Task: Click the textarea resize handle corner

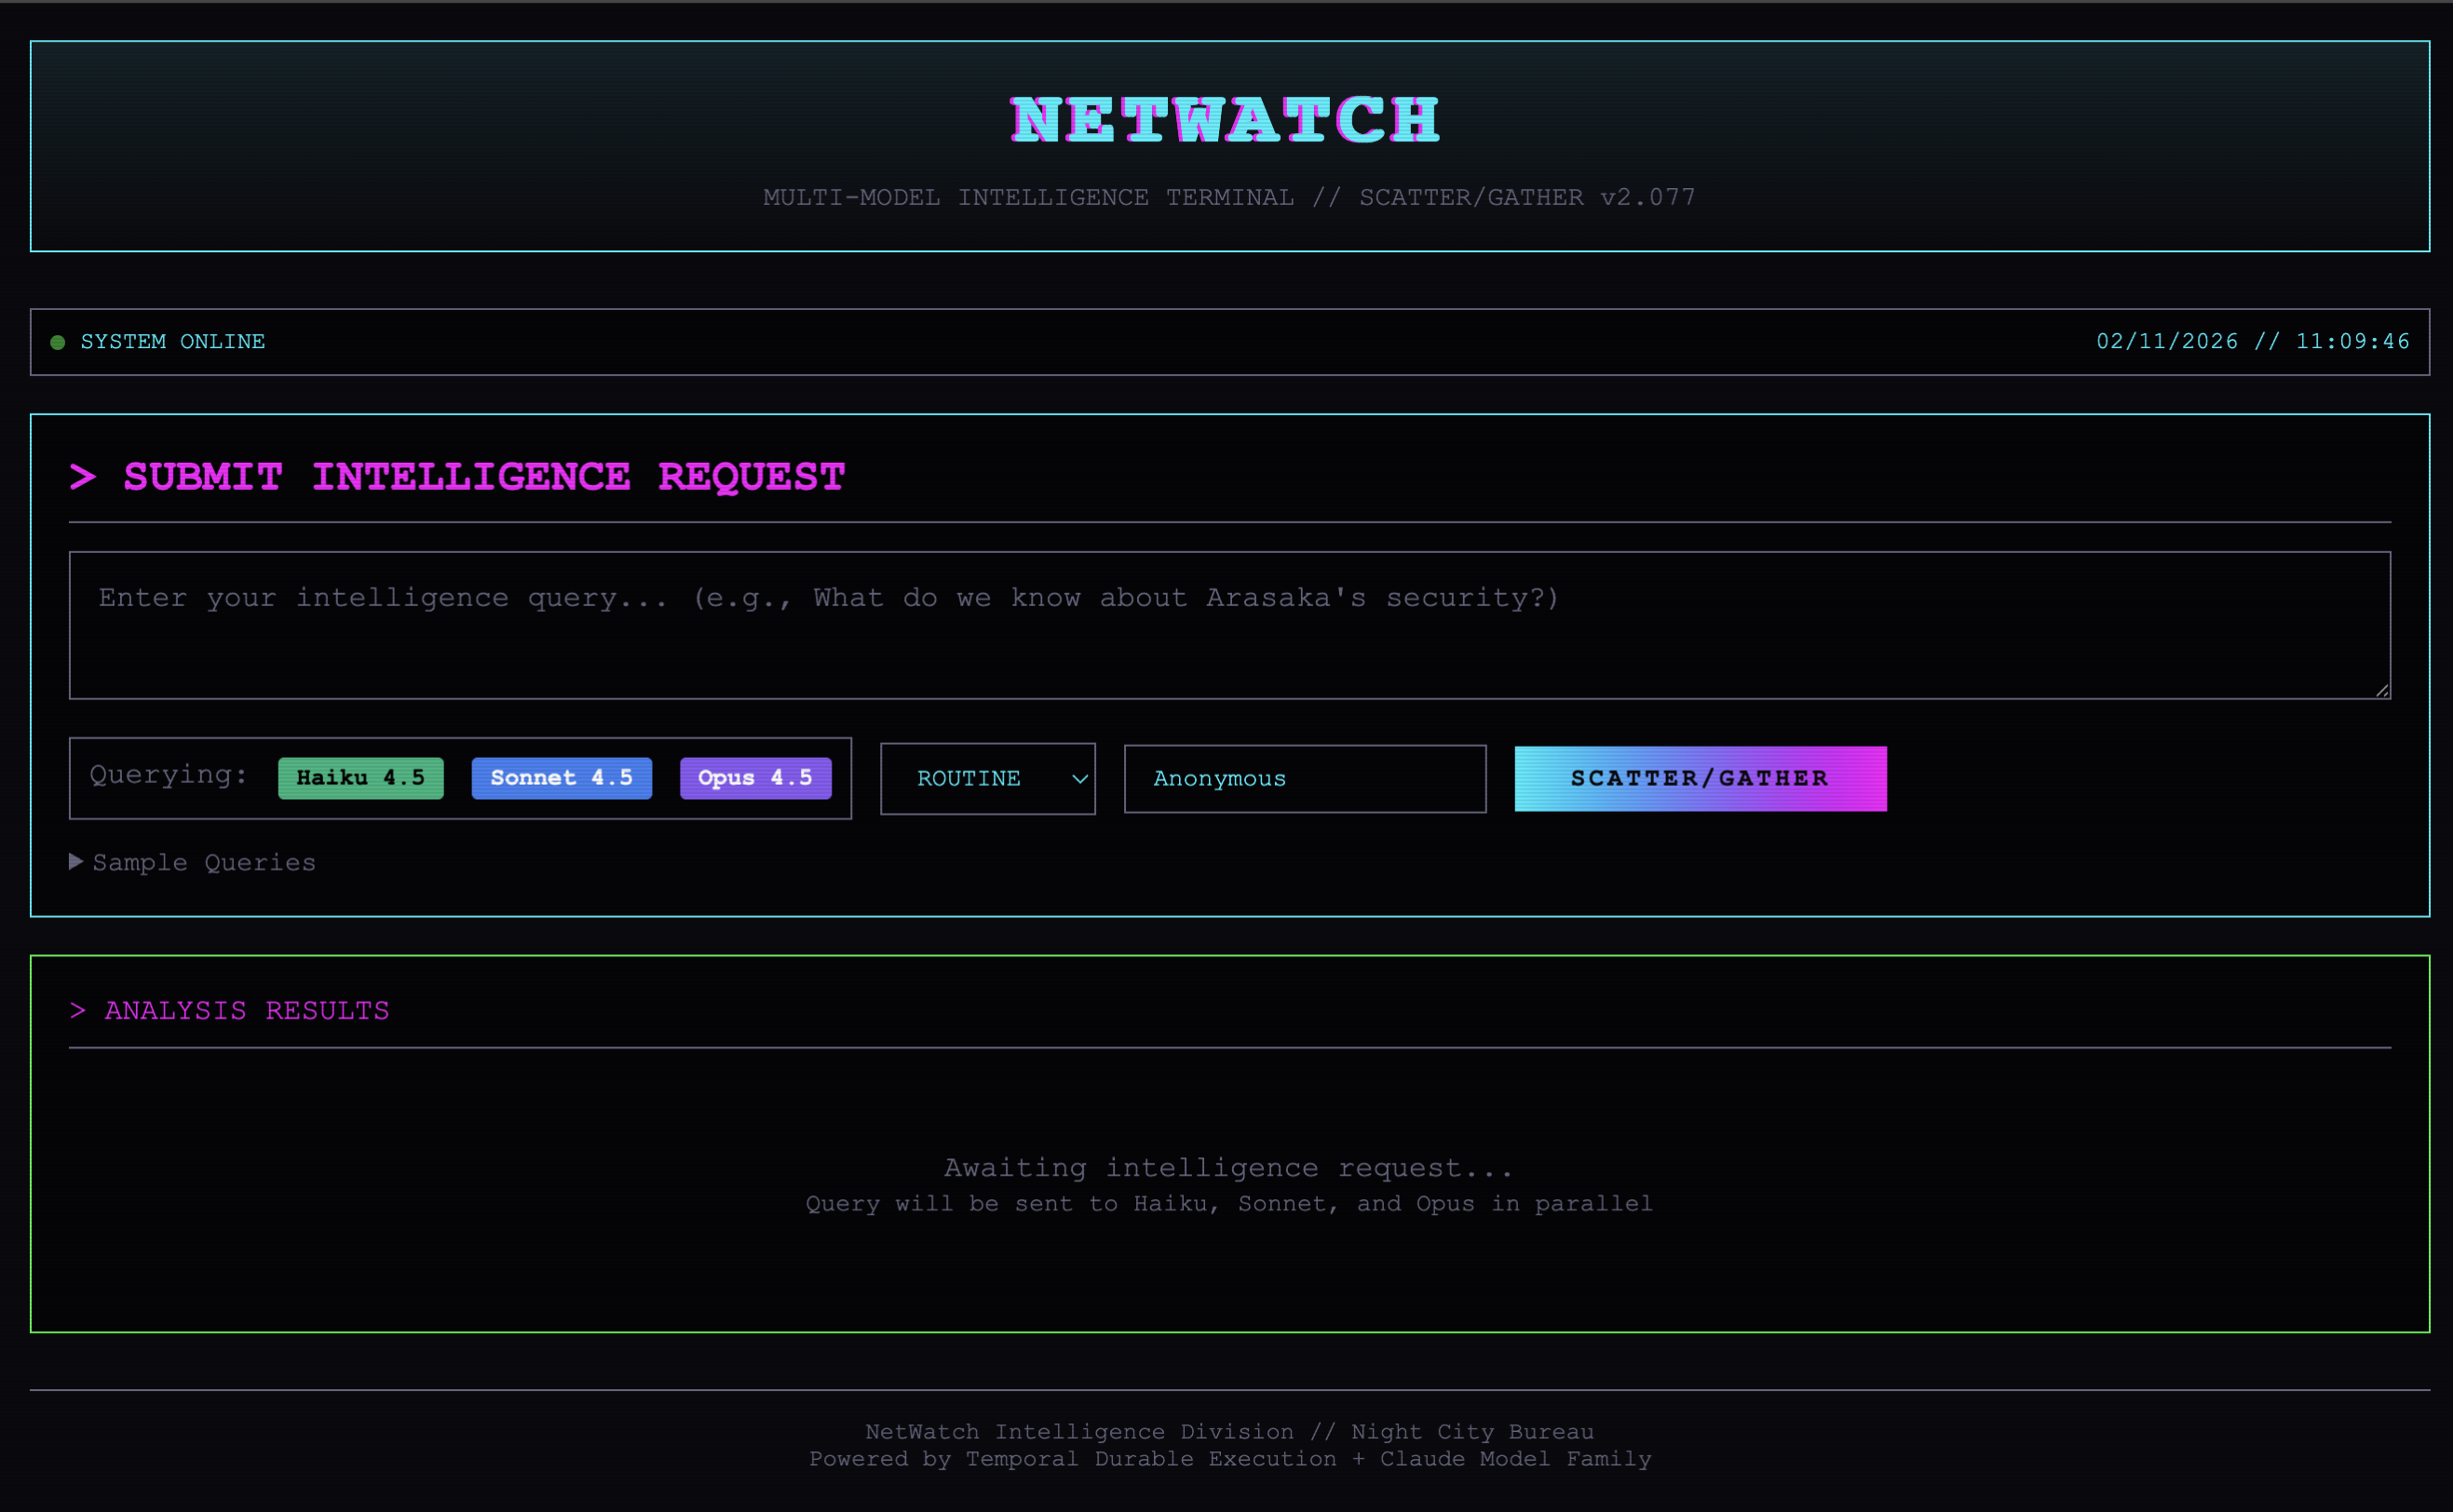Action: pyautogui.click(x=2382, y=690)
